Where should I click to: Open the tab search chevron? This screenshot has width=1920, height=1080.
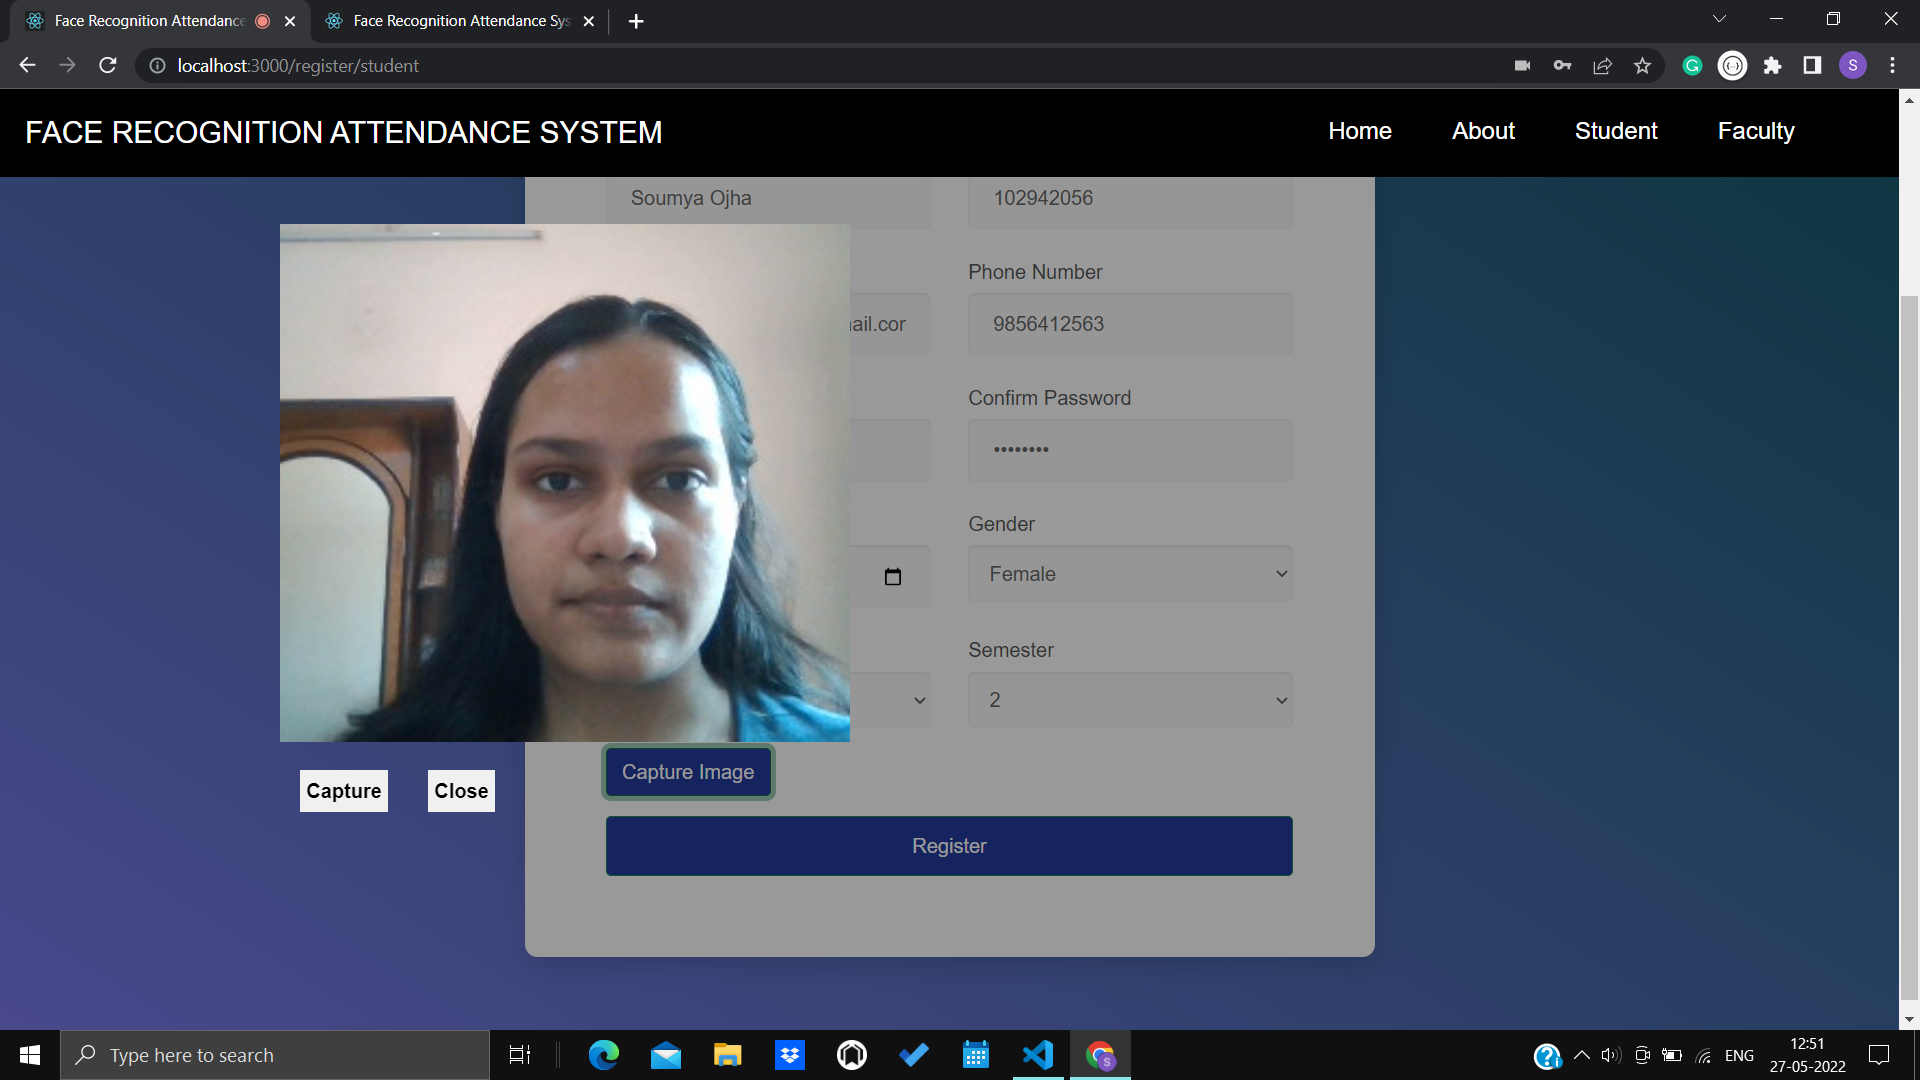1719,19
